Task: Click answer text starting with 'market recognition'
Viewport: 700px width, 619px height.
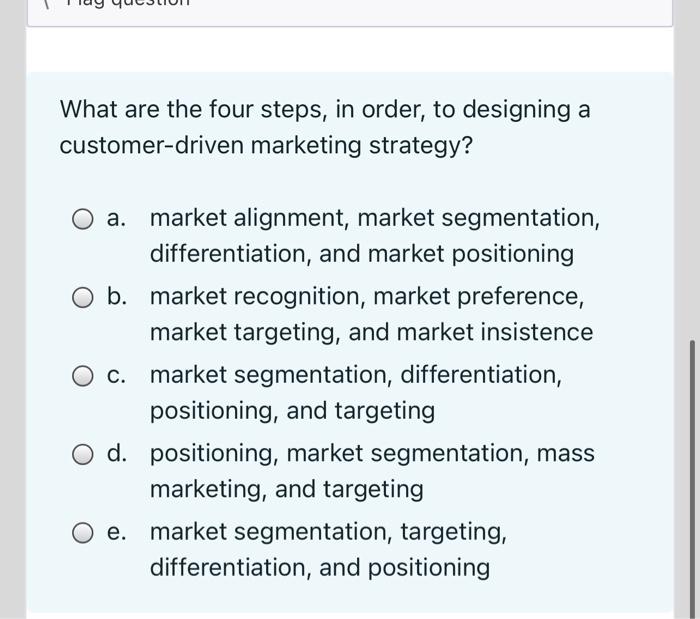Action: click(x=371, y=314)
